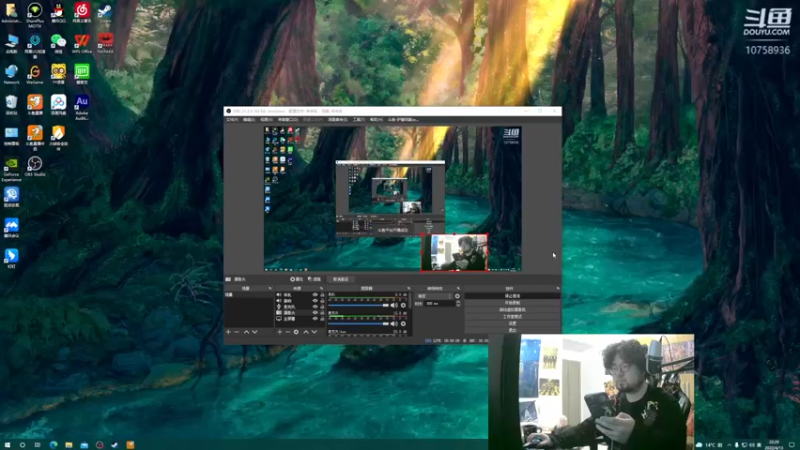This screenshot has width=800, height=450.
Task: Open settings gear of first mixer channel
Action: tap(403, 305)
